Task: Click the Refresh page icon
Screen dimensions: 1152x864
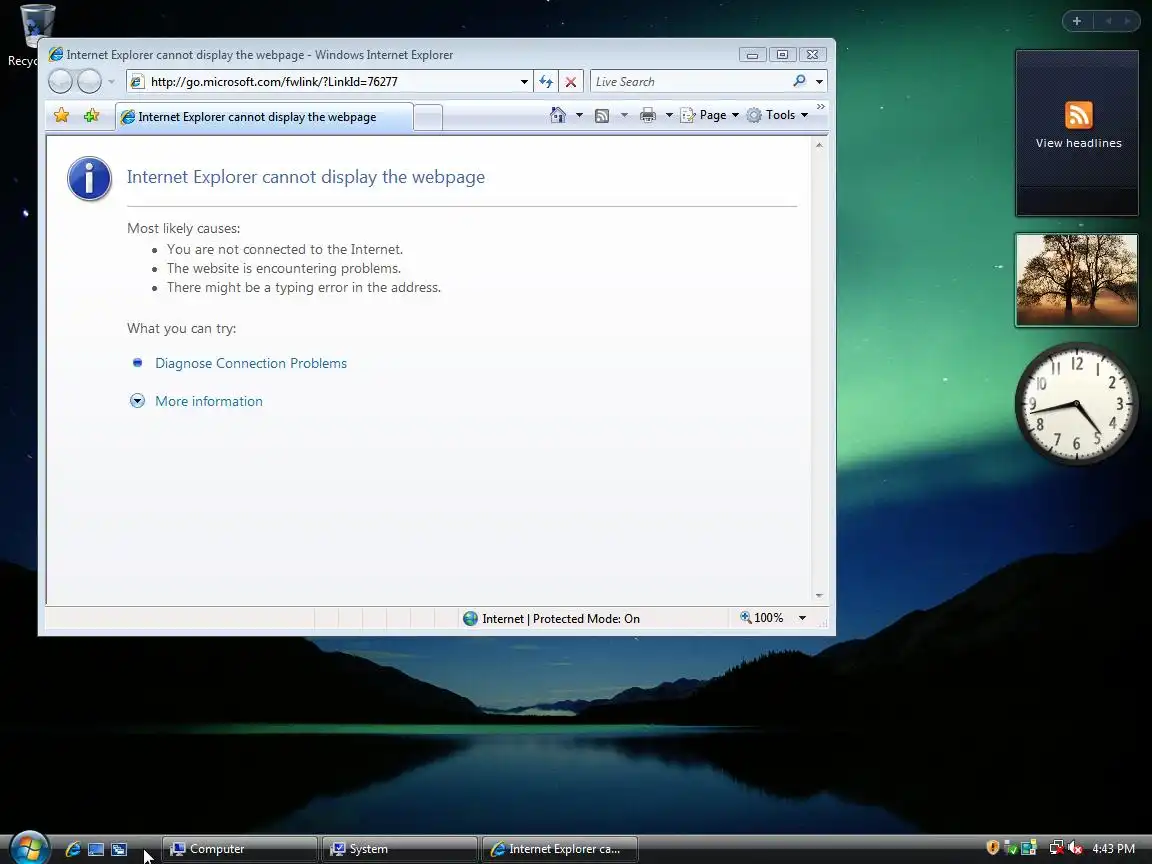Action: coord(546,82)
